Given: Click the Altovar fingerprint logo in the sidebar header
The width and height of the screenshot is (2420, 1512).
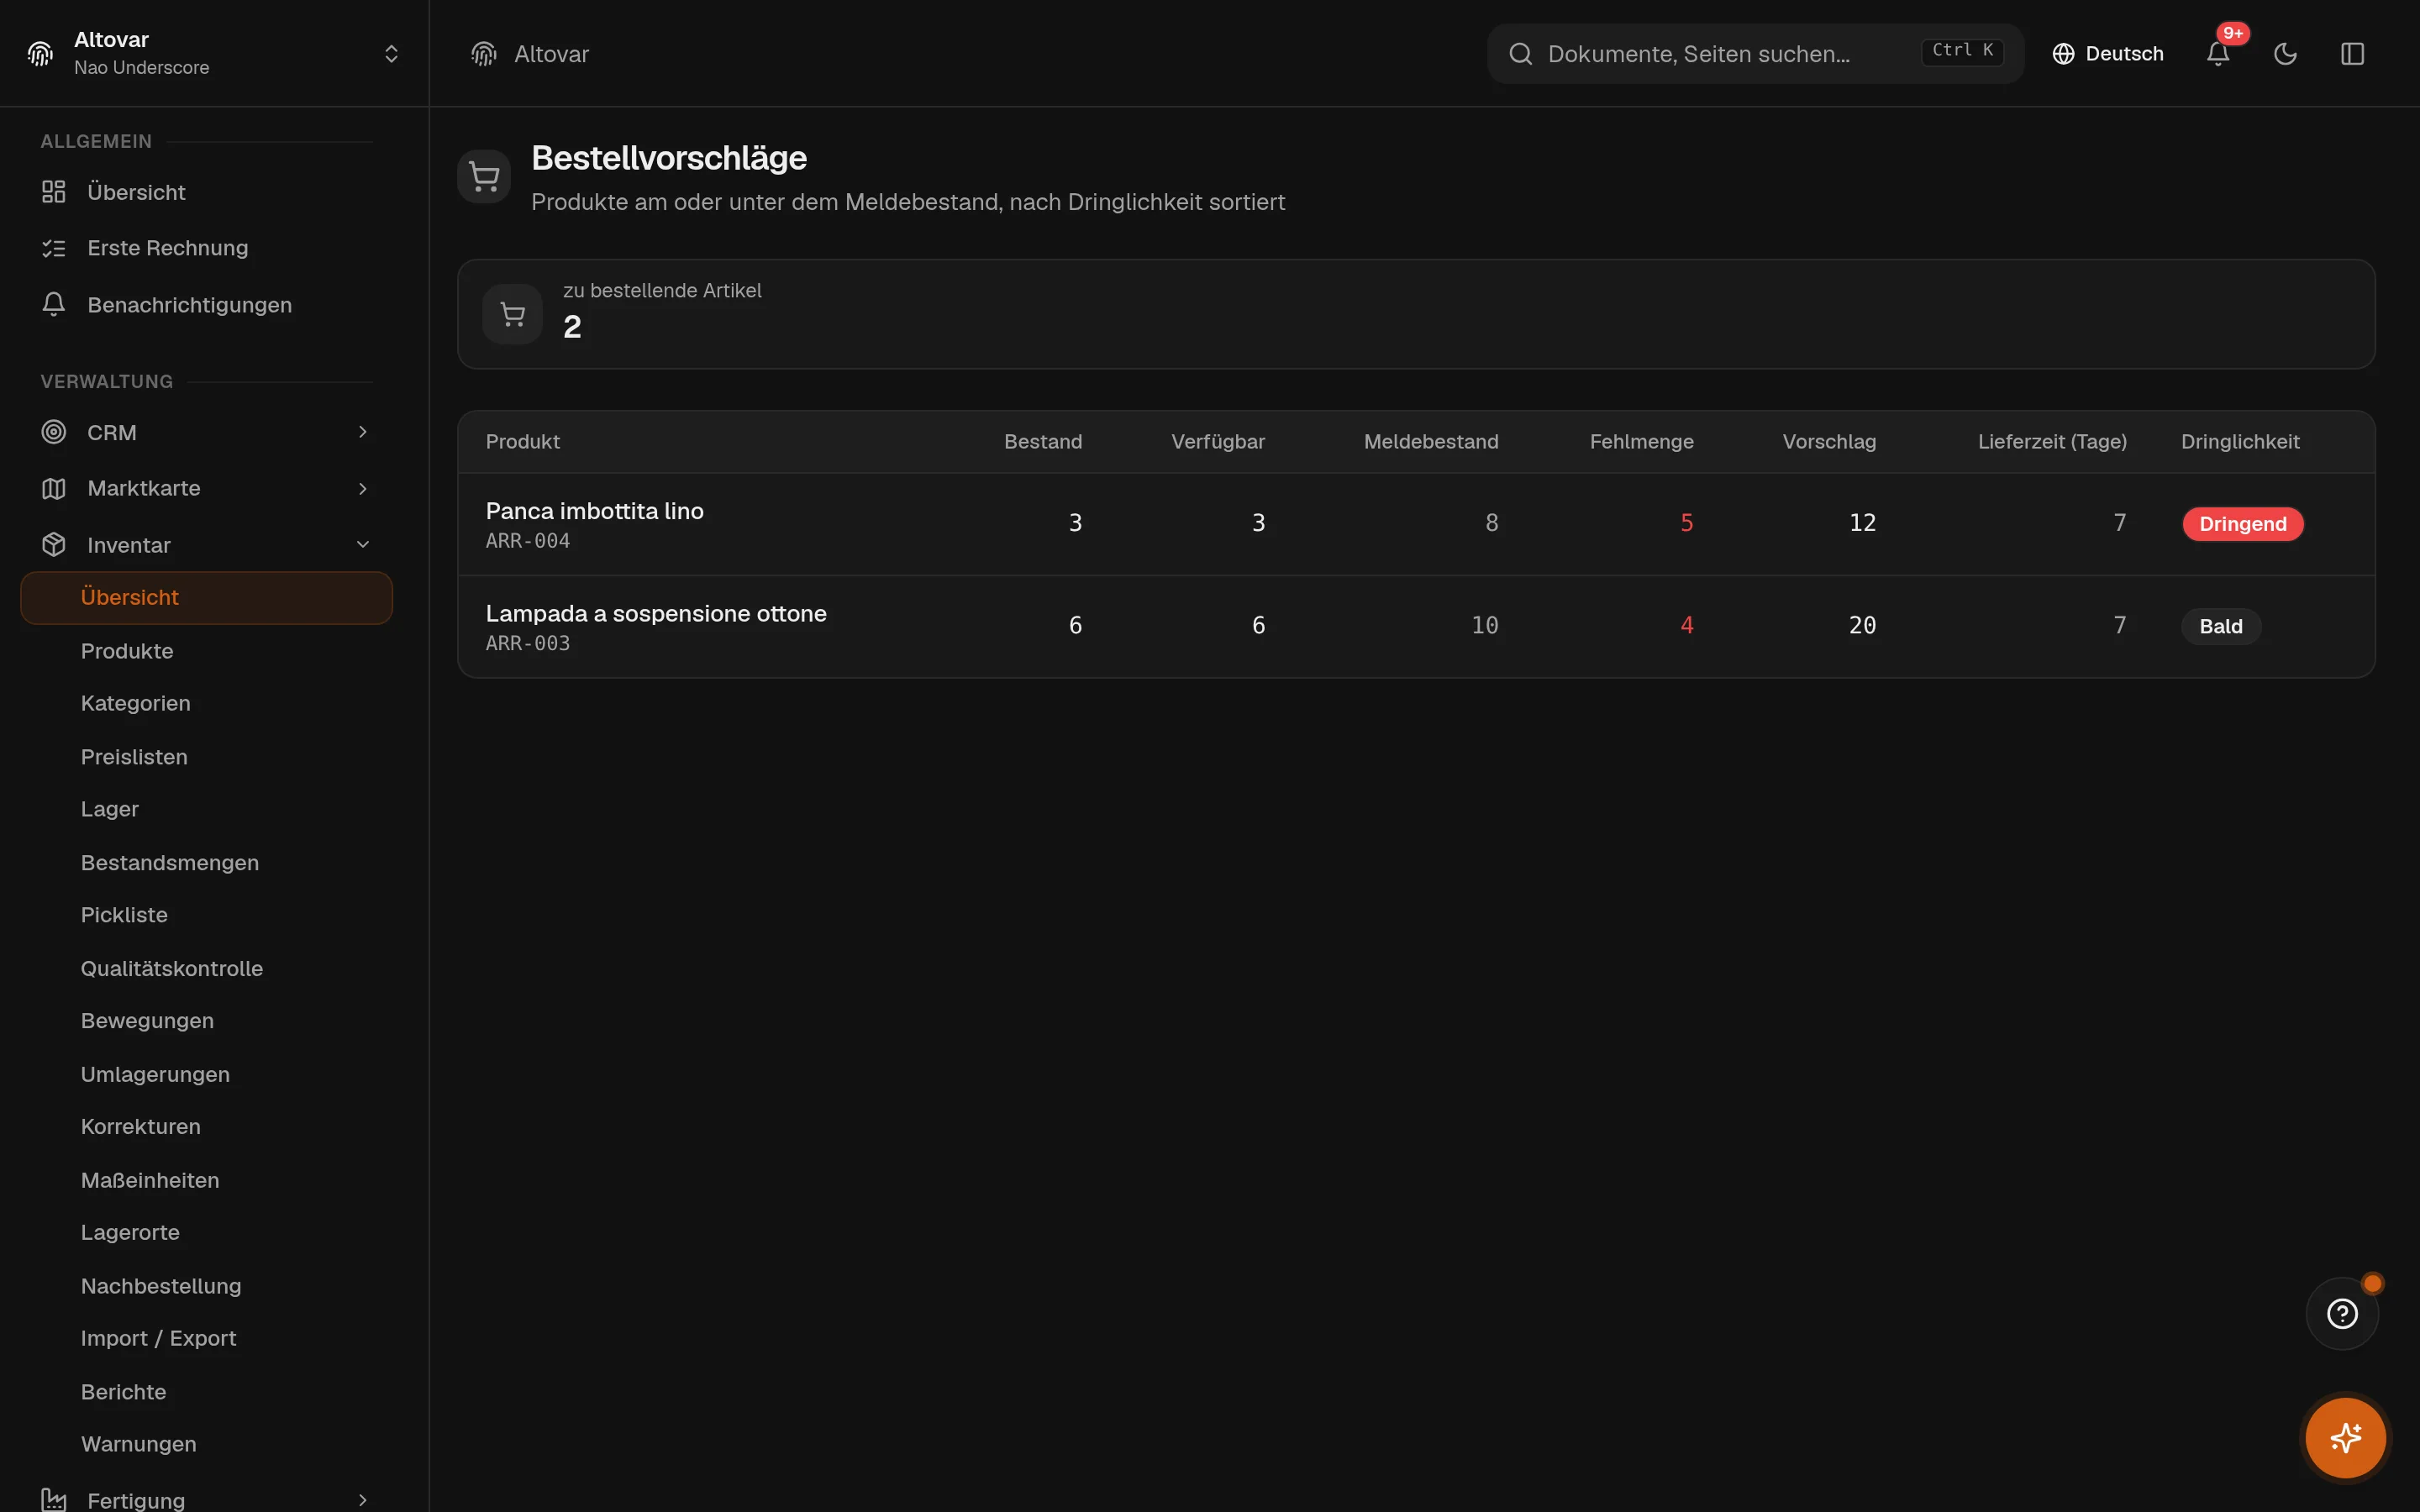Looking at the screenshot, I should 40,54.
